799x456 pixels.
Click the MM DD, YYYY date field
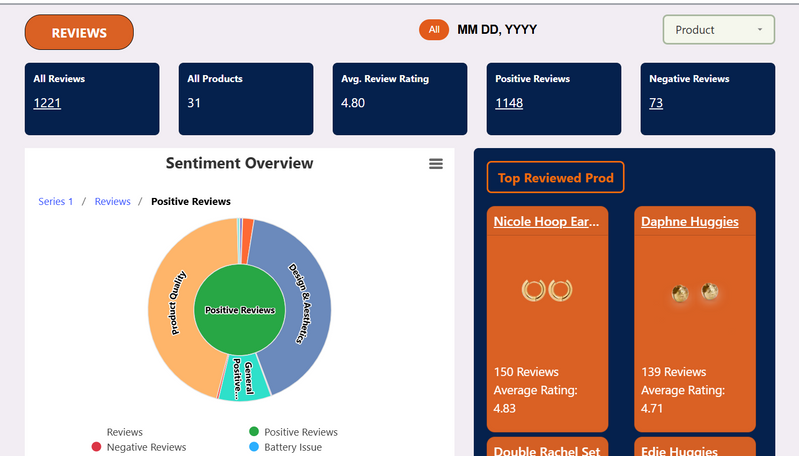click(497, 30)
